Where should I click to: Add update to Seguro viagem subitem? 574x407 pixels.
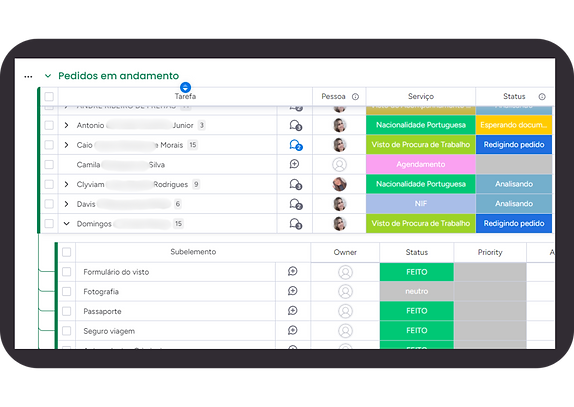point(292,331)
